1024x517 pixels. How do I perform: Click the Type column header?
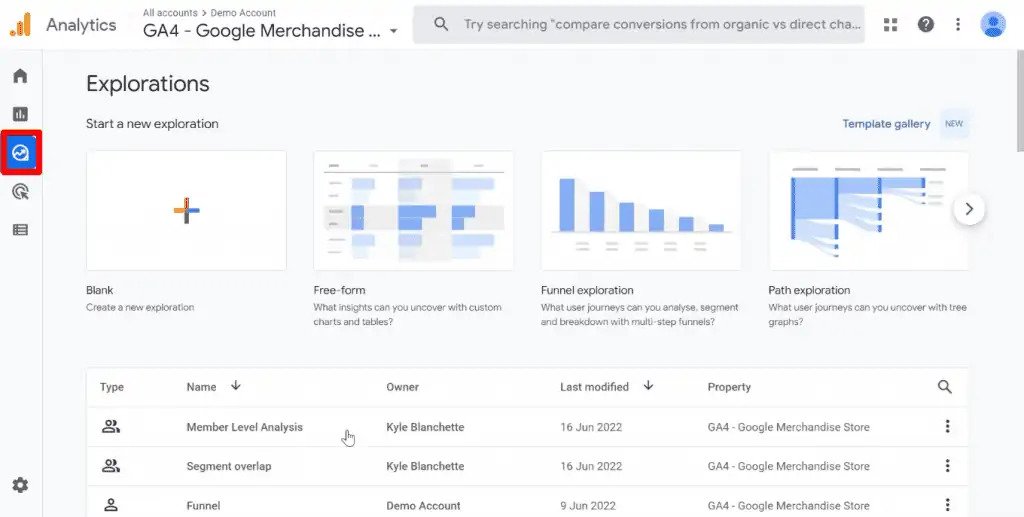tap(112, 387)
